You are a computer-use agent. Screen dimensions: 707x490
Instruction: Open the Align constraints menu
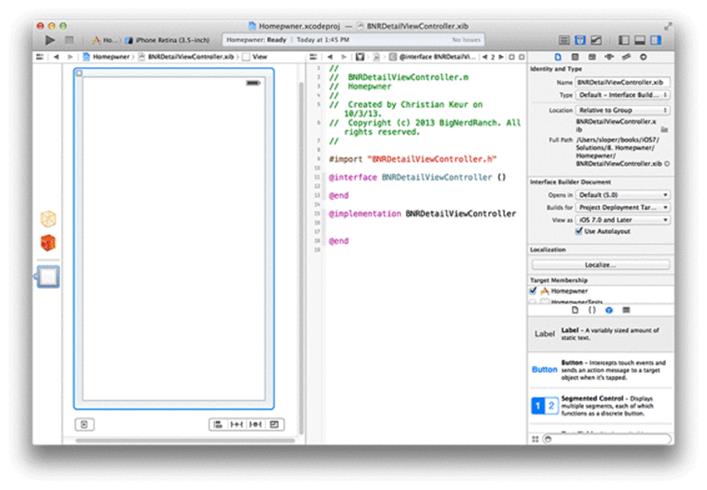click(x=218, y=424)
